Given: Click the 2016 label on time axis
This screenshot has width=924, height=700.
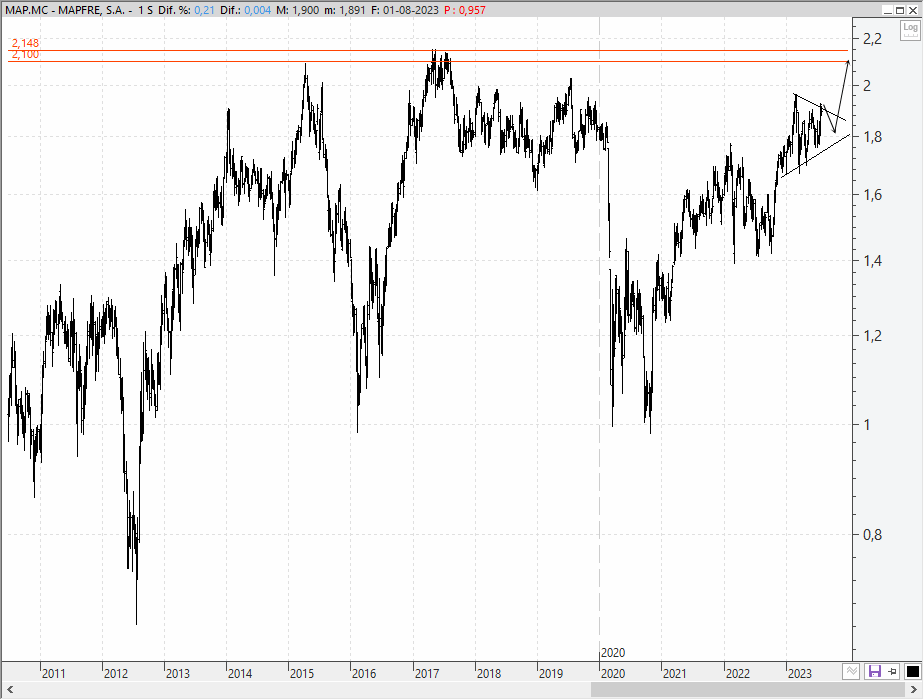Looking at the screenshot, I should (364, 673).
